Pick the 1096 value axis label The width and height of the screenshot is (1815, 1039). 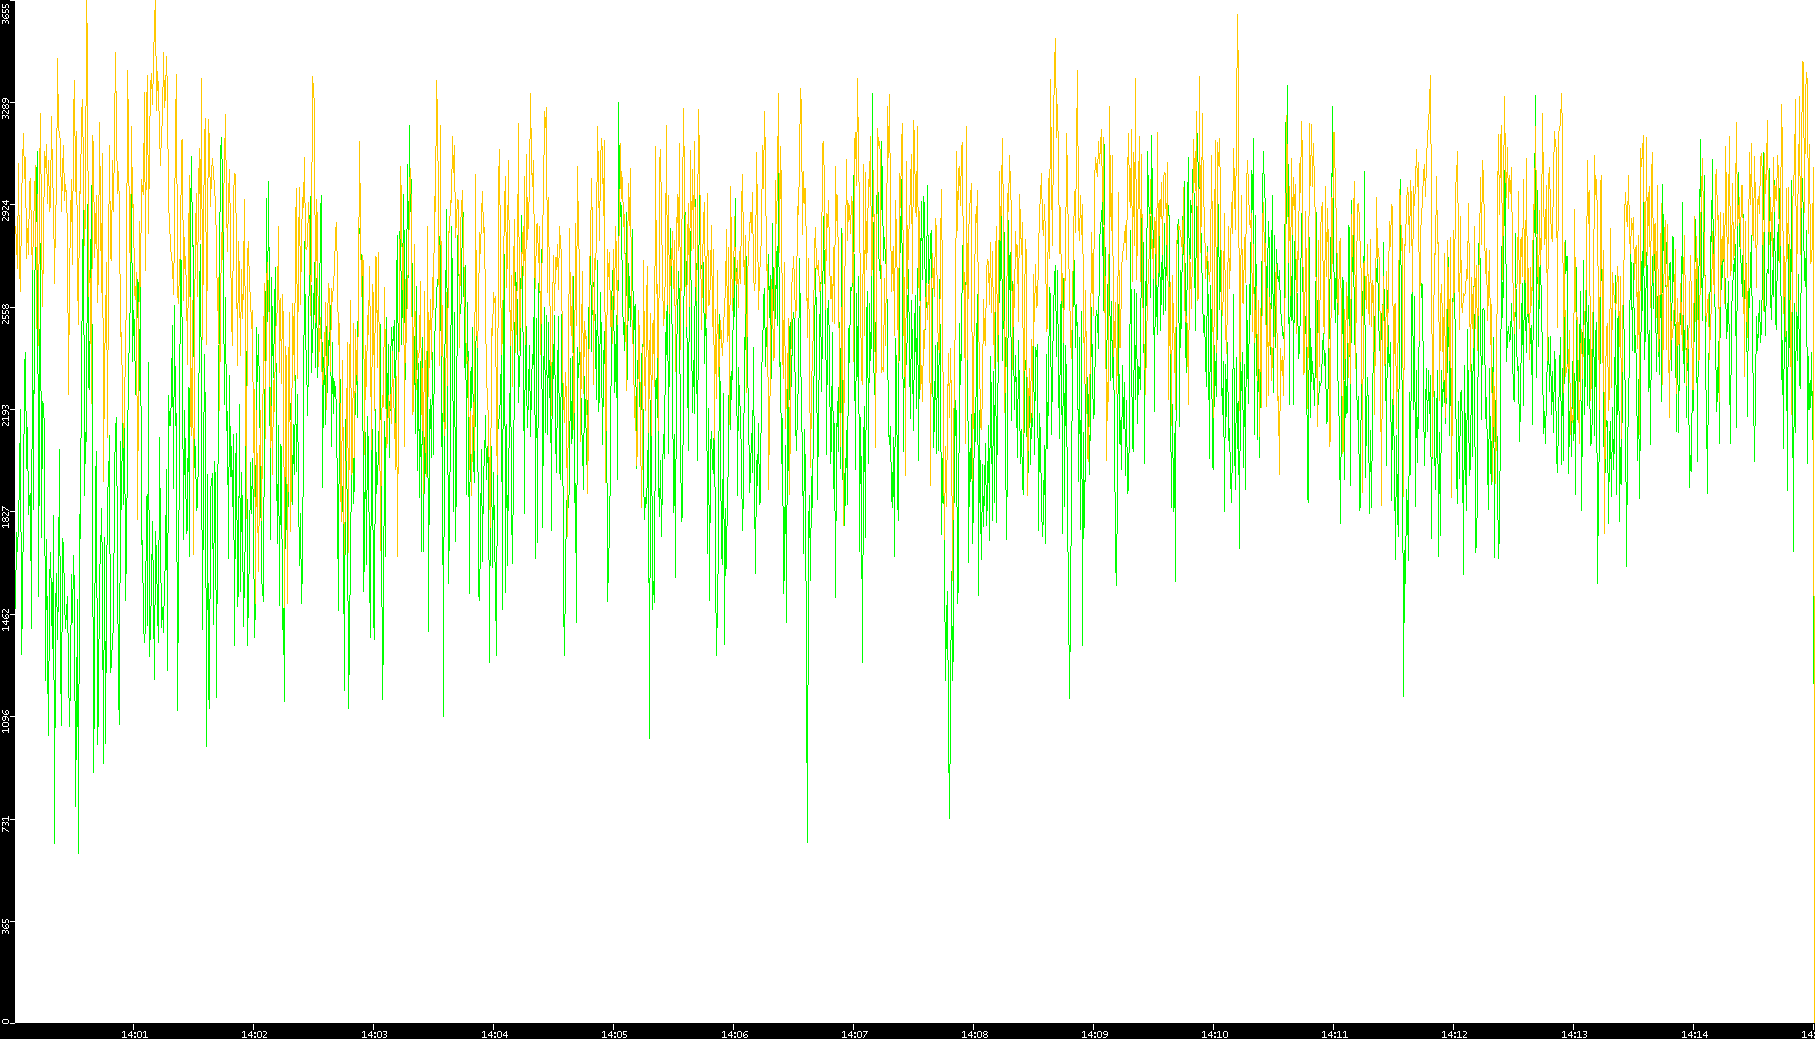6,721
